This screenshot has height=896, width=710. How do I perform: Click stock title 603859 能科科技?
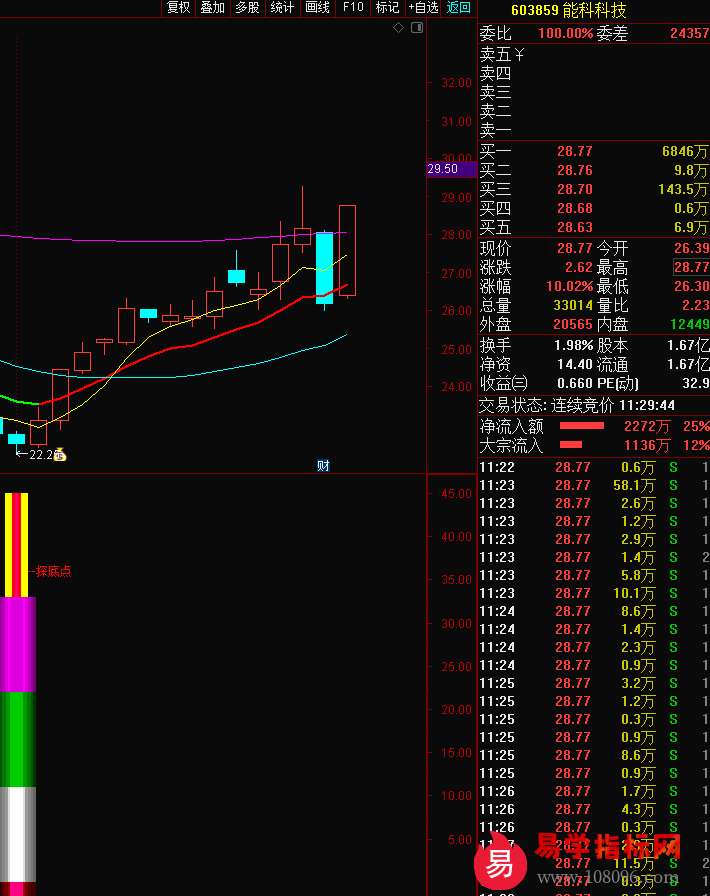[568, 11]
